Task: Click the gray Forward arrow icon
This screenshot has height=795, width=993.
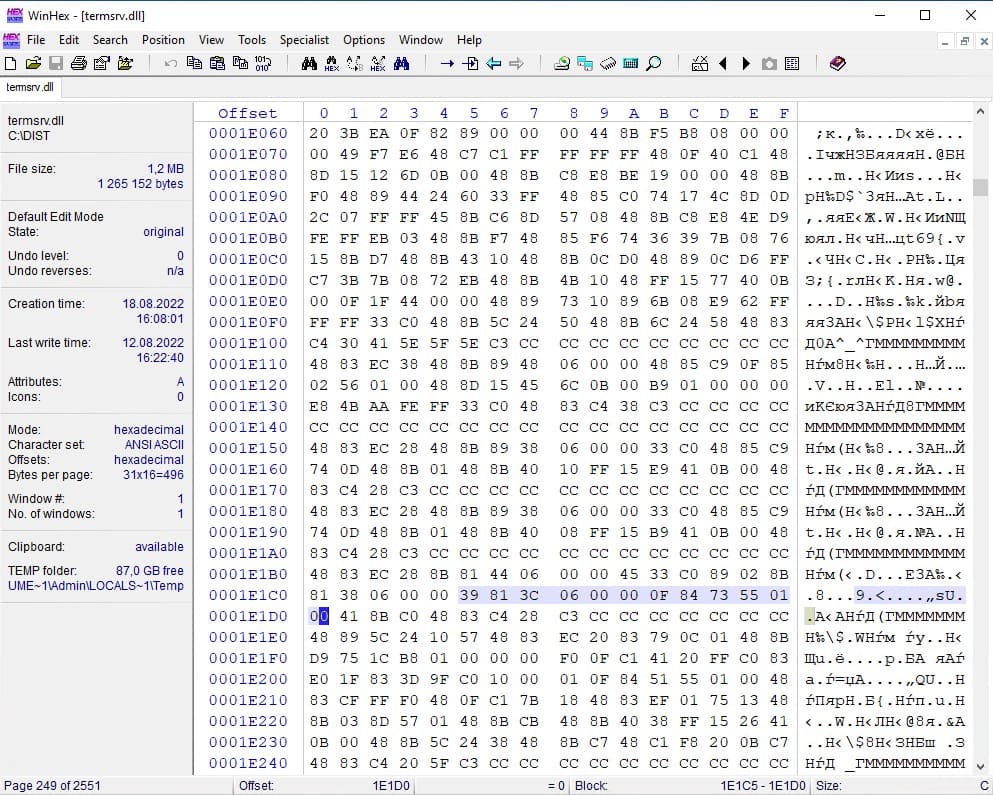Action: coord(517,63)
